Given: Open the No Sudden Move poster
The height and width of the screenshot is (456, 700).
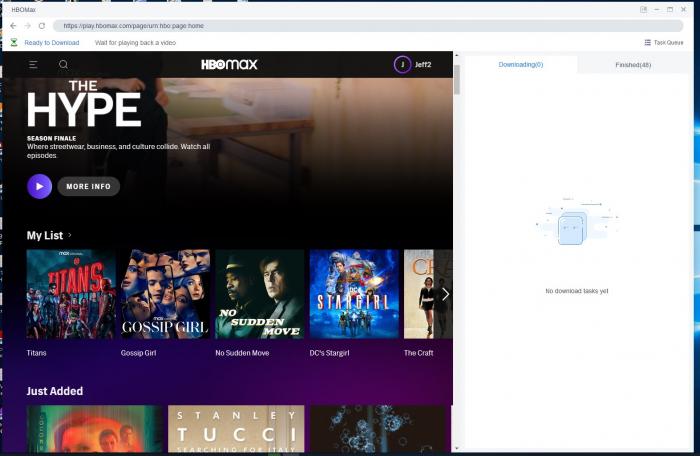Looking at the screenshot, I should [x=260, y=294].
